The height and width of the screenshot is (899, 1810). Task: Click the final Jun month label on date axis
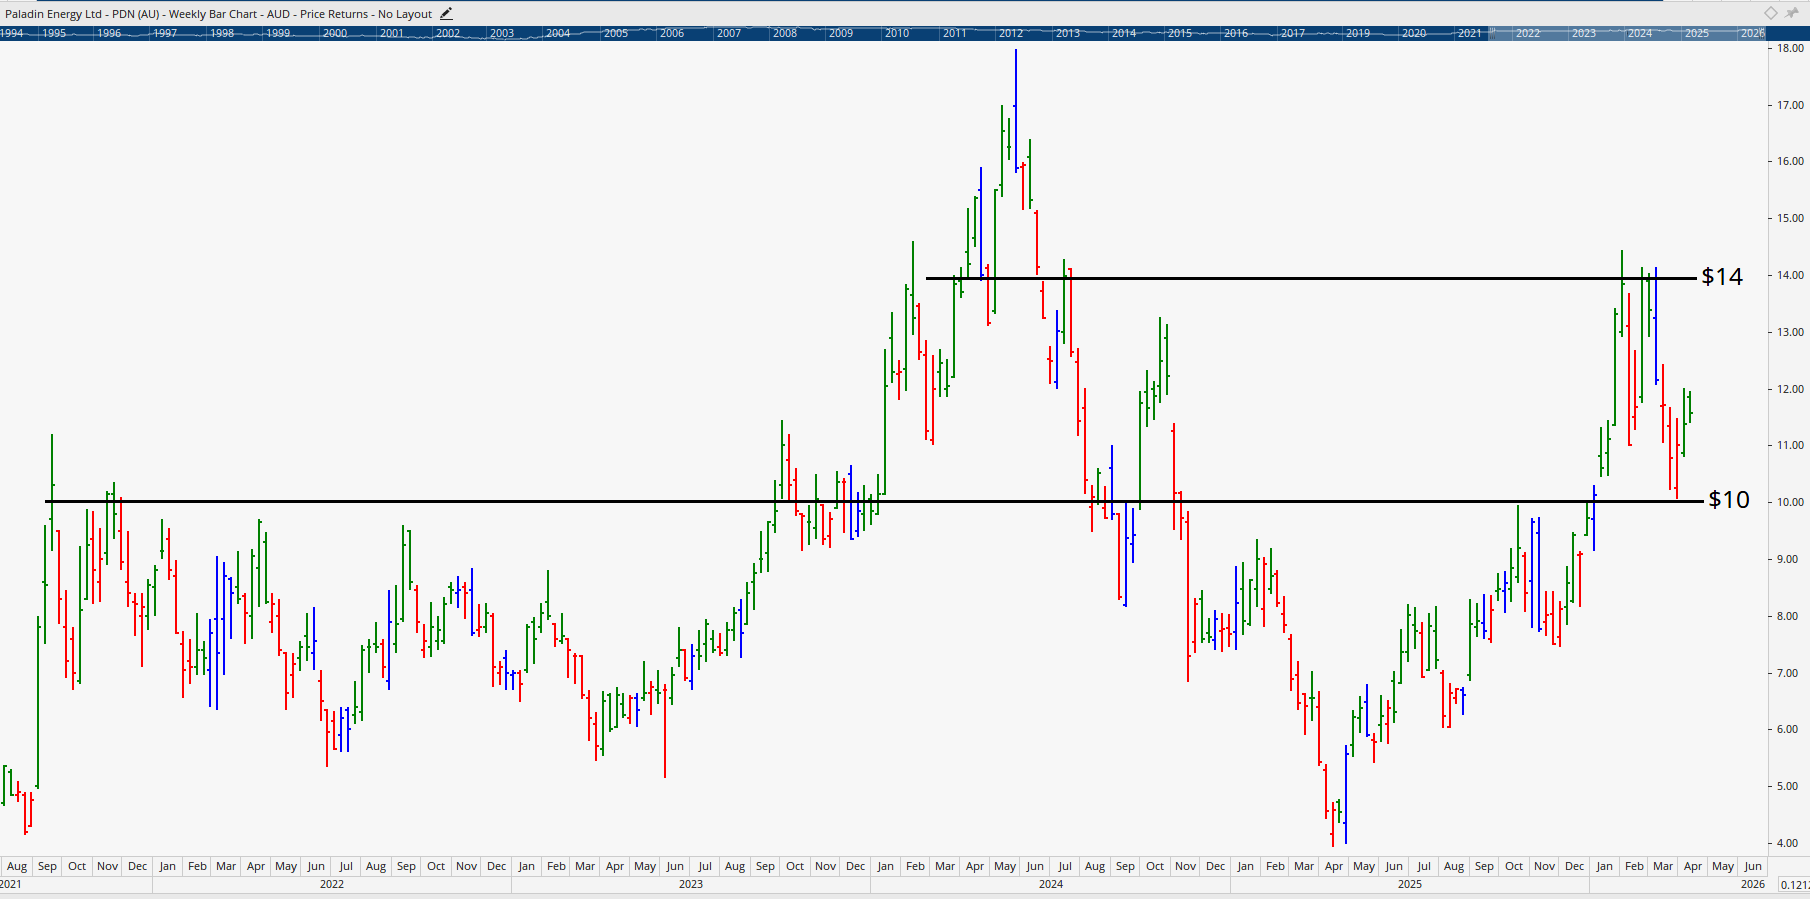coord(1752,866)
